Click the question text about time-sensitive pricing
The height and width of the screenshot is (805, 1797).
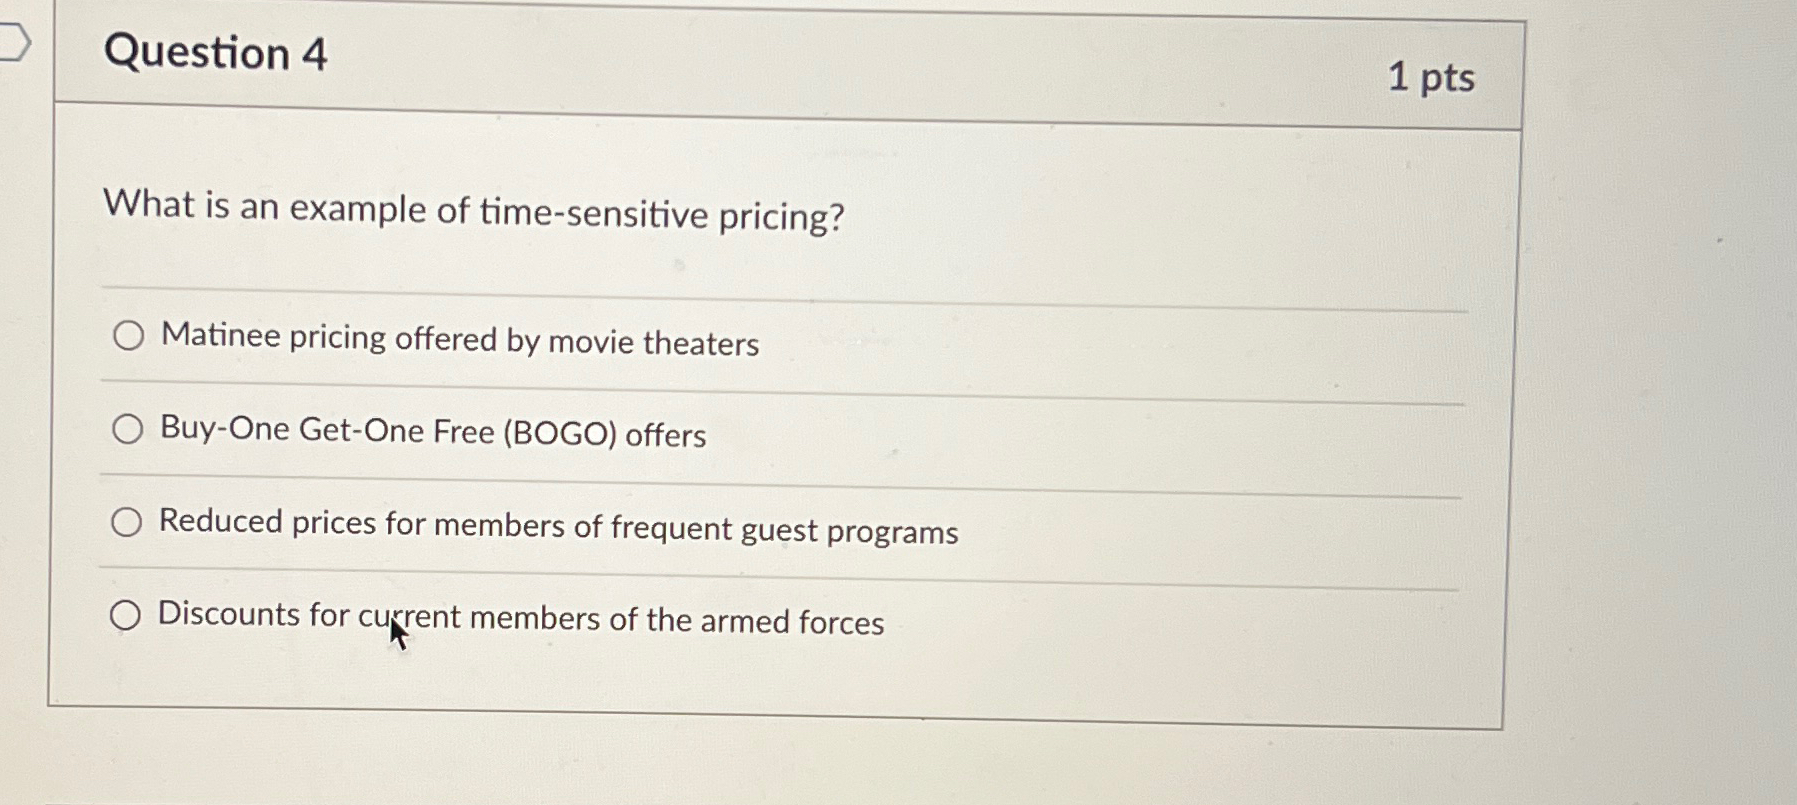point(474,213)
